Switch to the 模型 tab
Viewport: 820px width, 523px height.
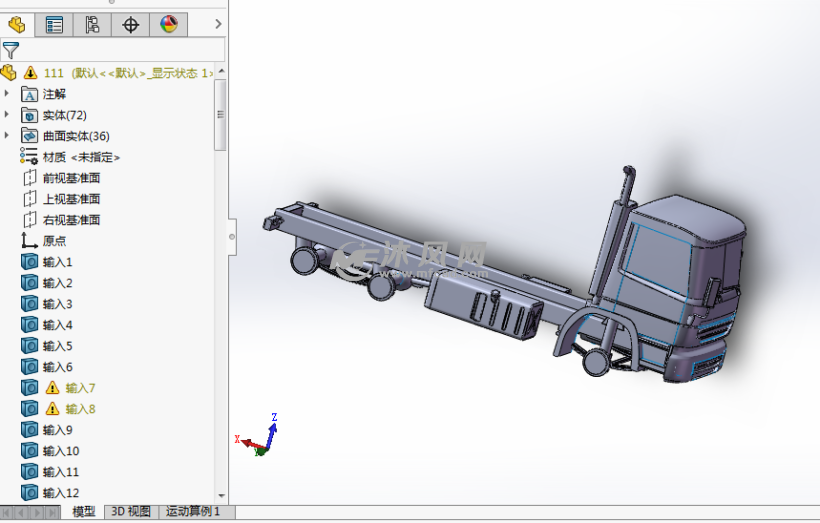pos(84,512)
